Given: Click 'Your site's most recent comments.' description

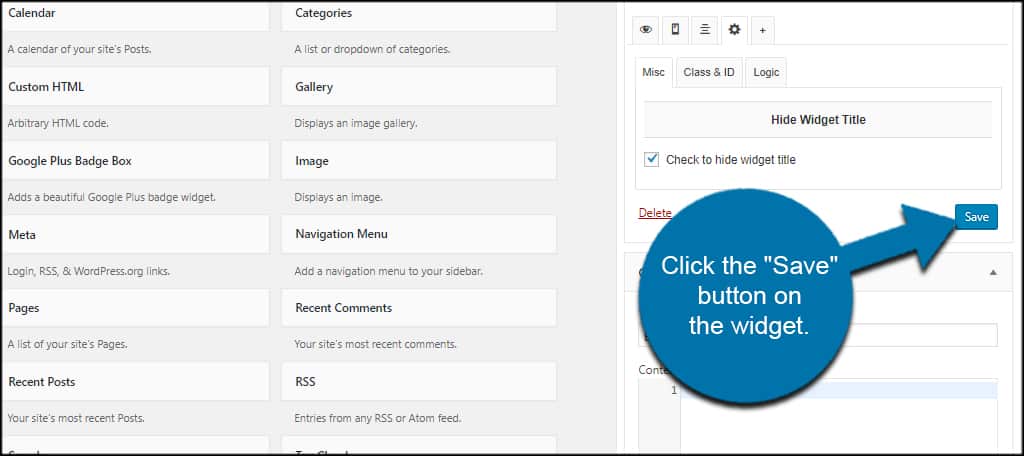Looking at the screenshot, I should (x=376, y=344).
